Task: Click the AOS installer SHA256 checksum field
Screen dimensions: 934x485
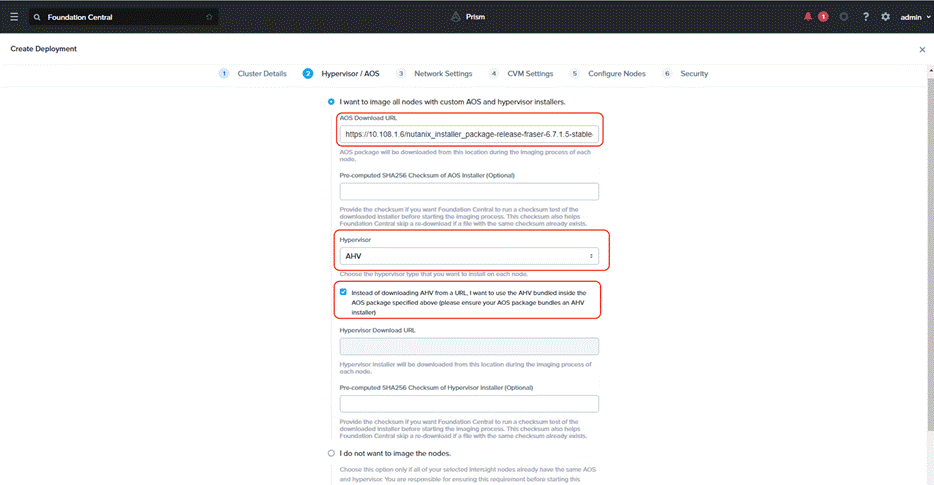Action: (x=469, y=192)
